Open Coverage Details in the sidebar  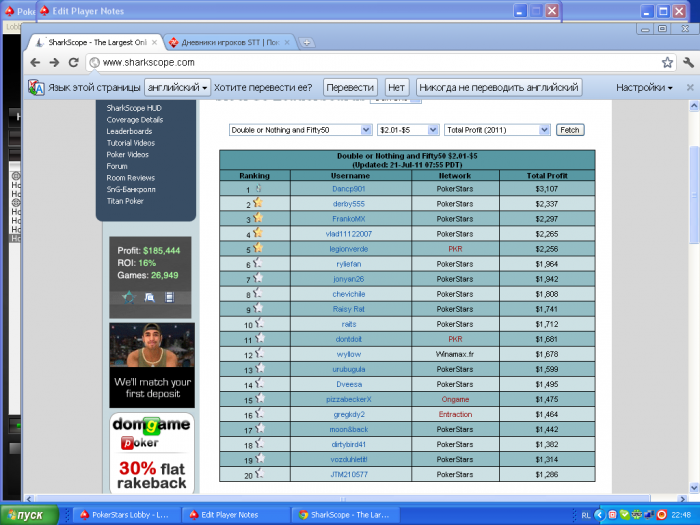pyautogui.click(x=134, y=120)
